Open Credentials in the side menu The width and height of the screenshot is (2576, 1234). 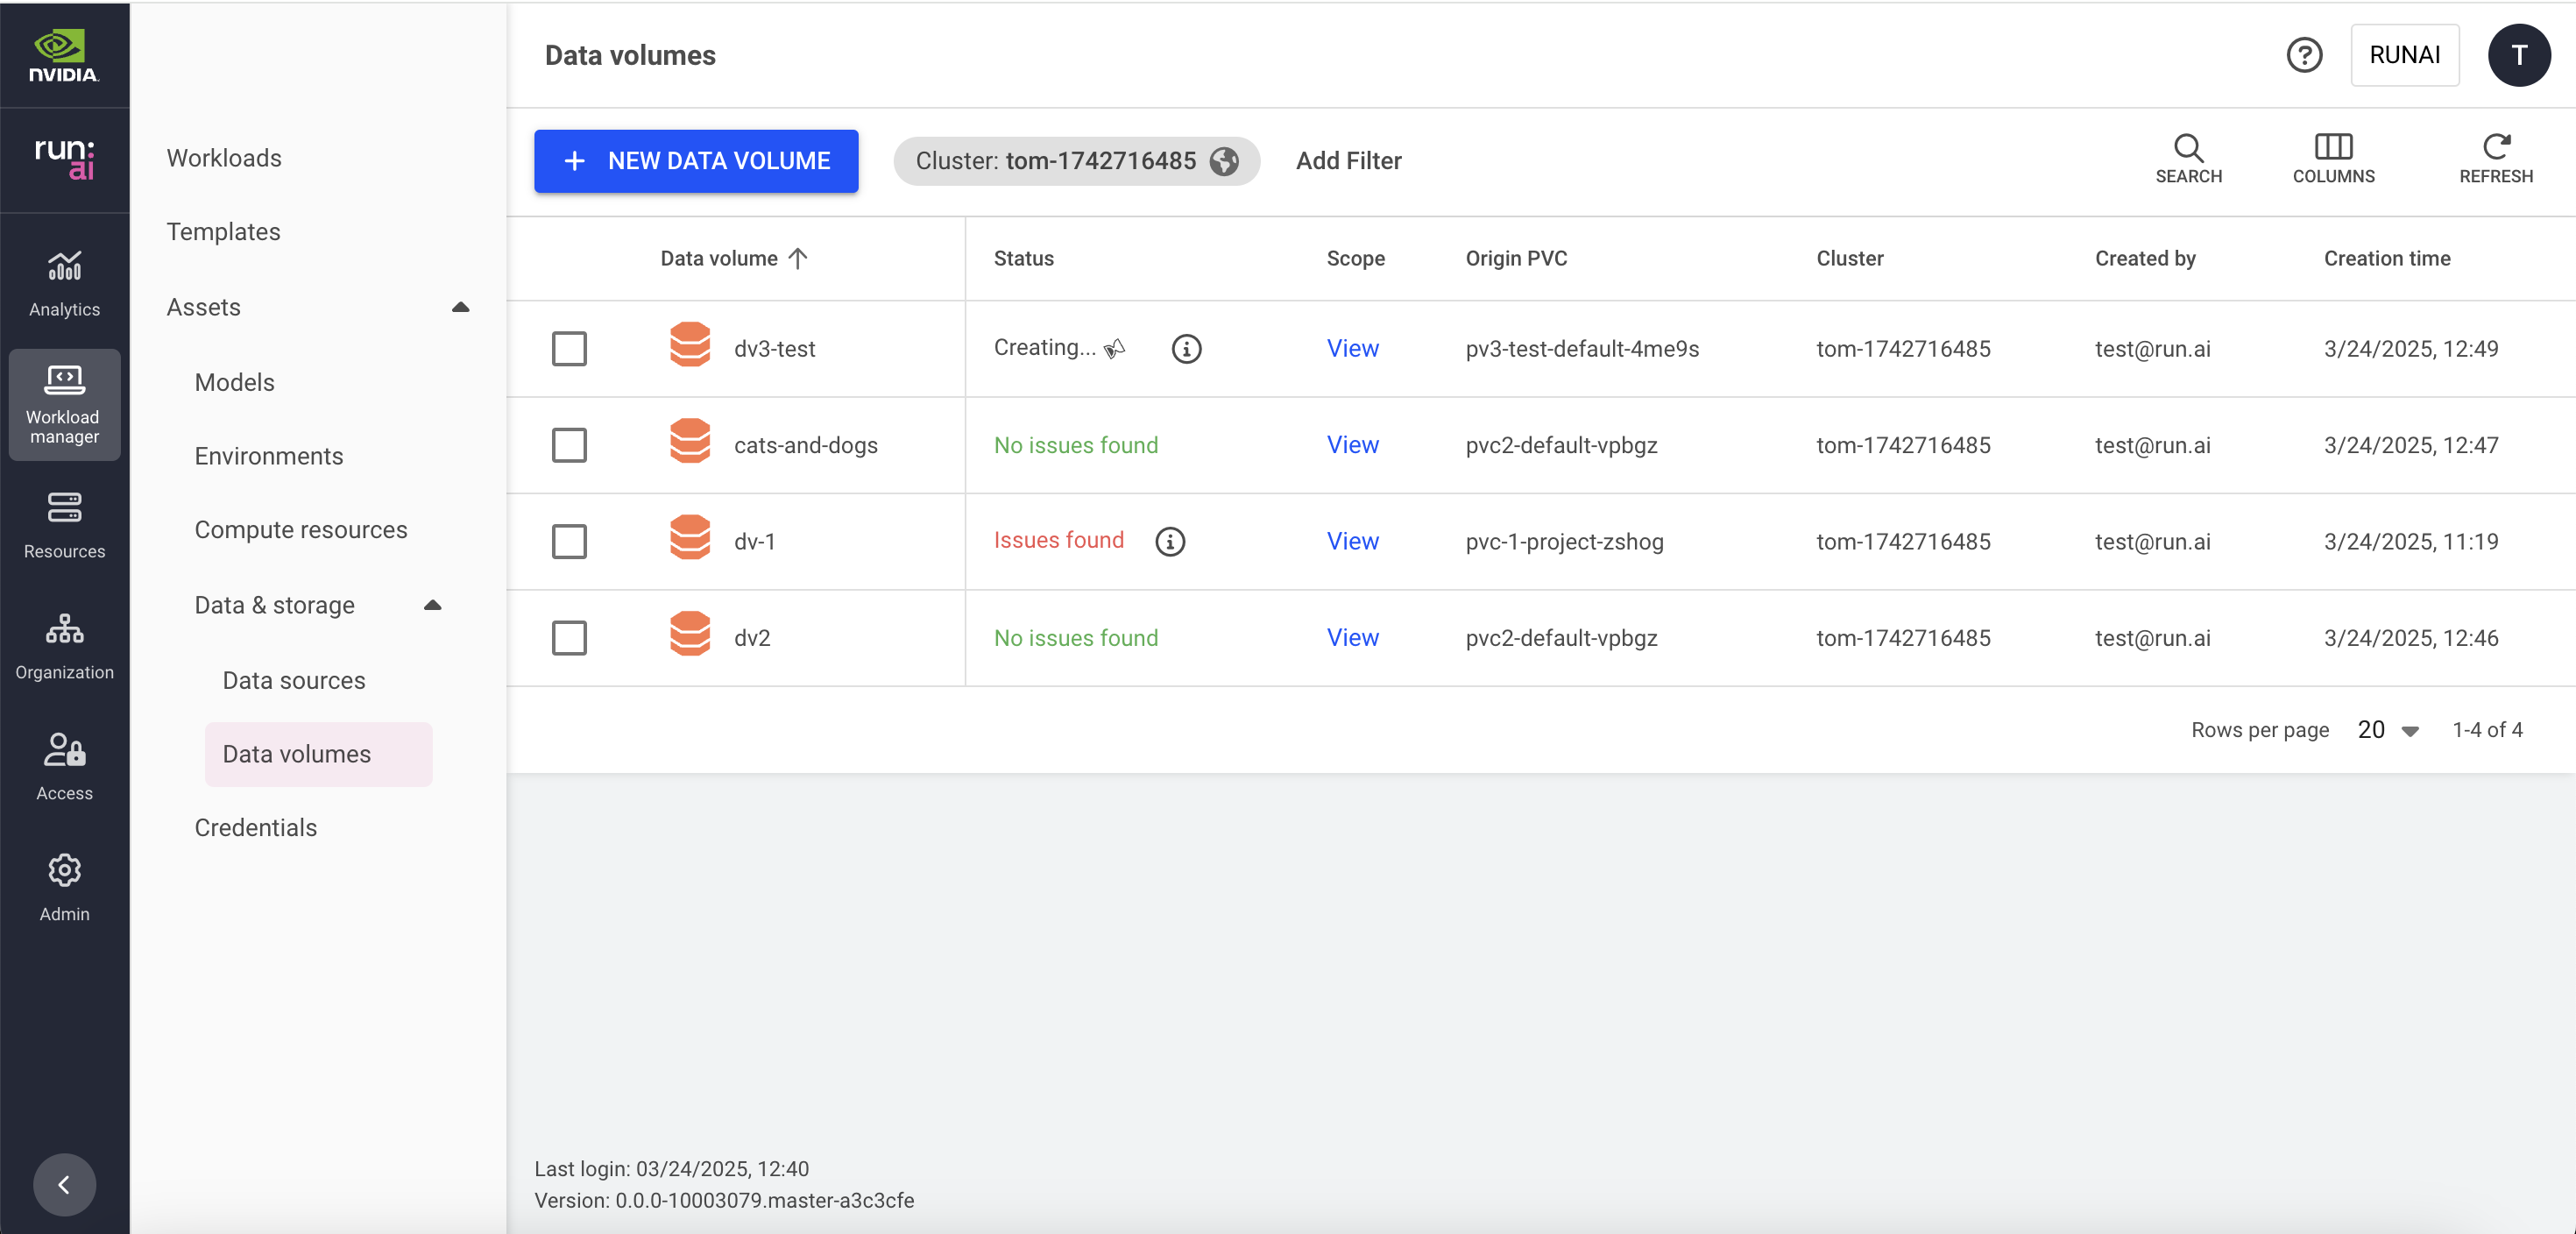tap(255, 827)
